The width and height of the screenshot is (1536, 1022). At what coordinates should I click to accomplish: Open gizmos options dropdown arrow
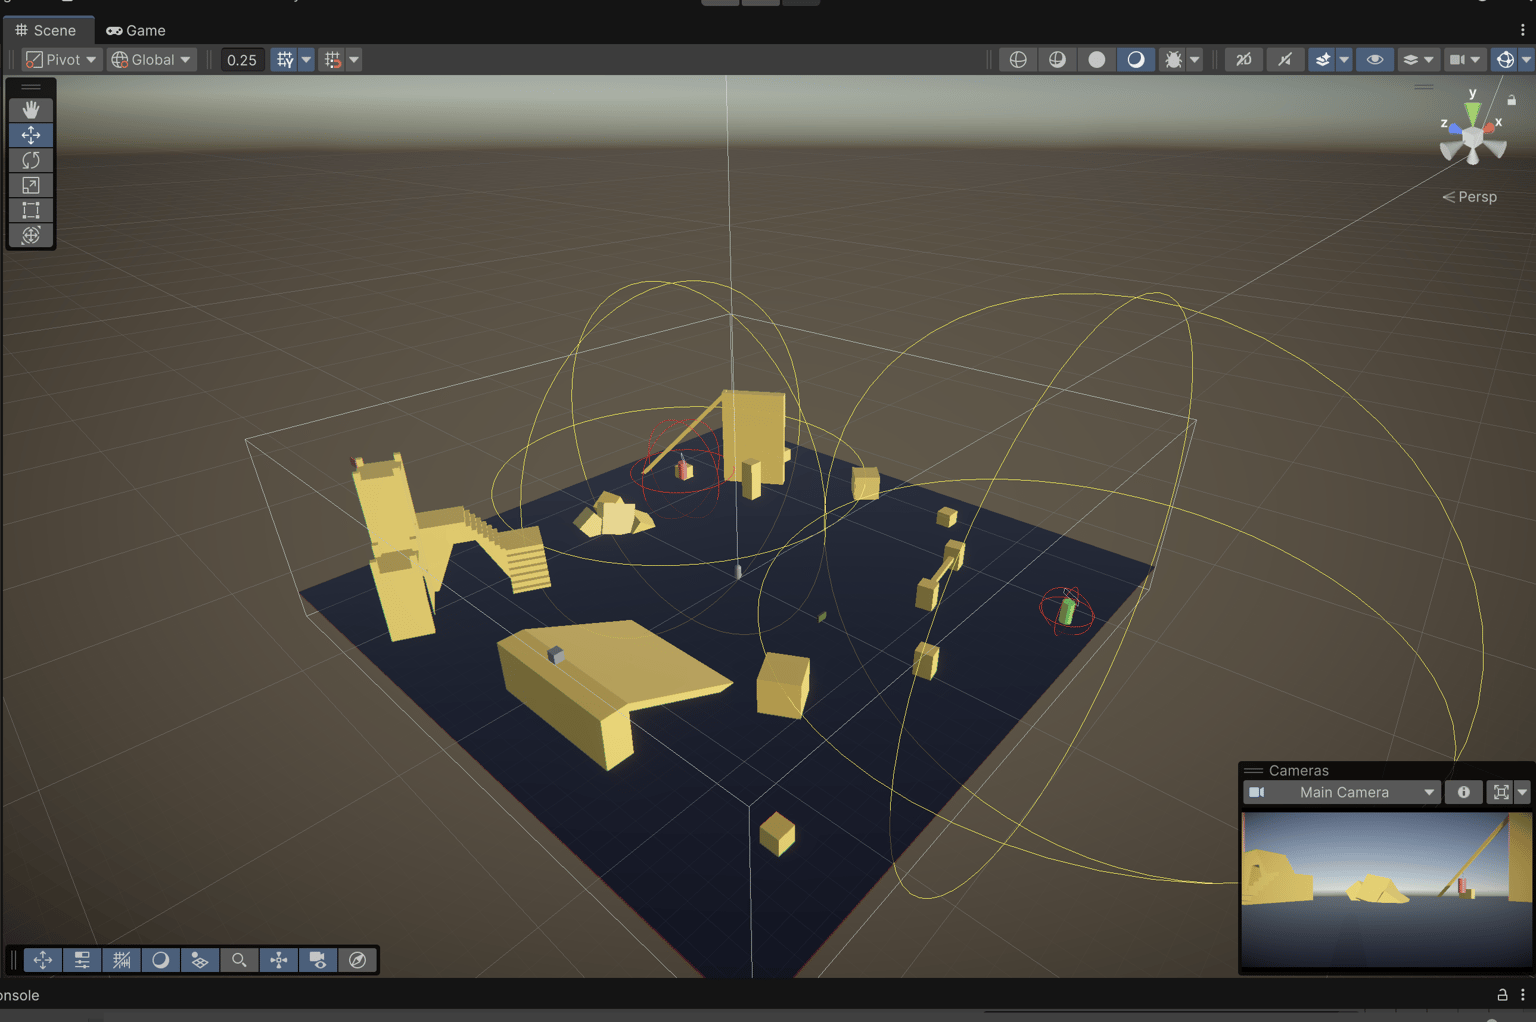pyautogui.click(x=1526, y=60)
